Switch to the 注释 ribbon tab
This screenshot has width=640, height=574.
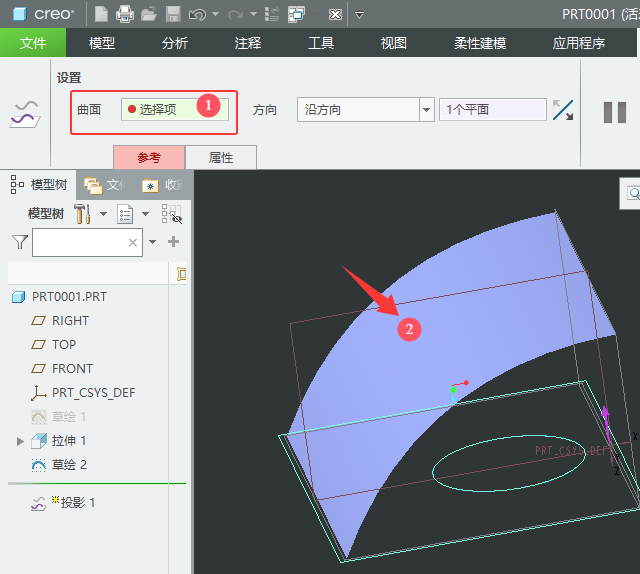248,42
